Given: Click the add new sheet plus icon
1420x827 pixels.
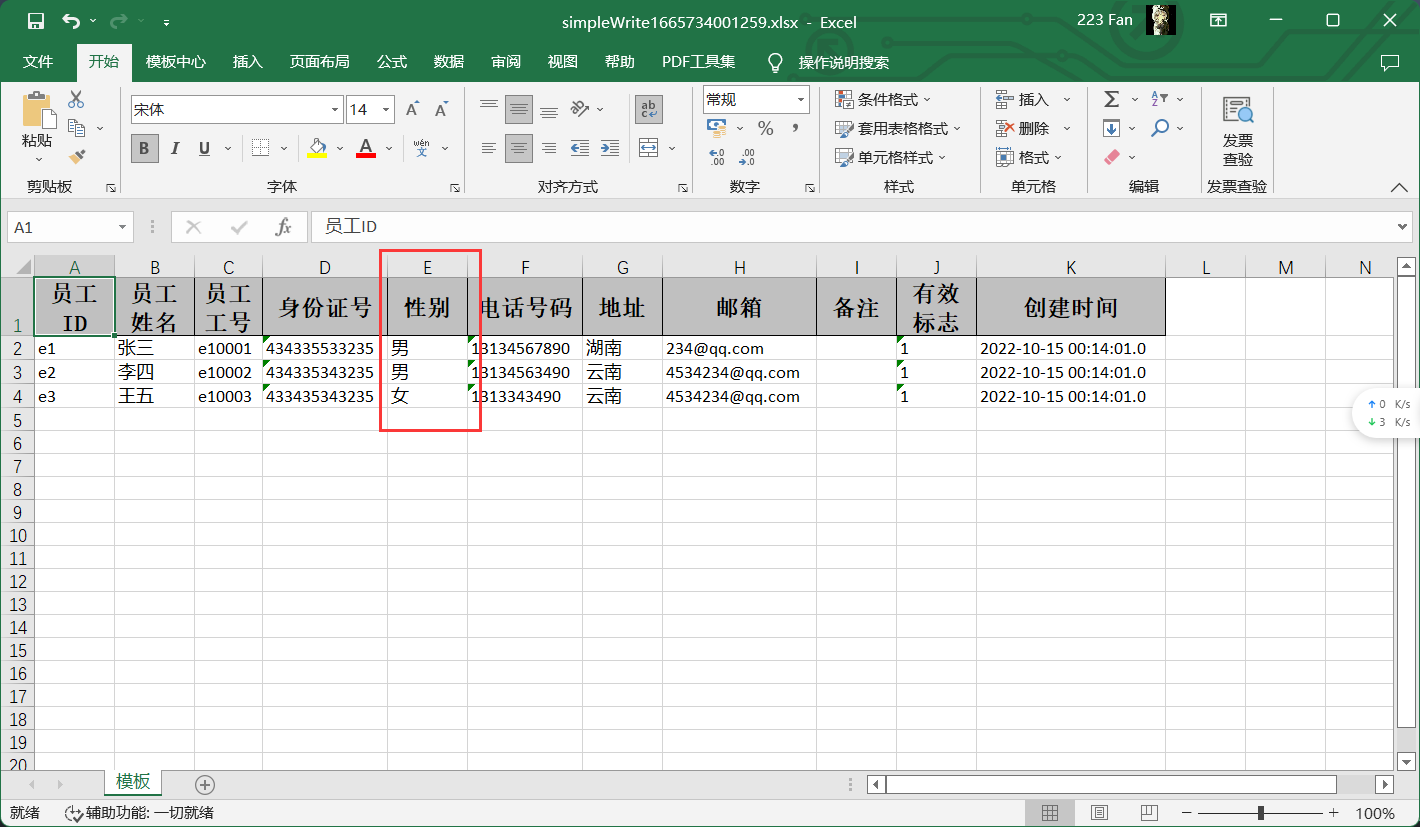Looking at the screenshot, I should pos(205,785).
